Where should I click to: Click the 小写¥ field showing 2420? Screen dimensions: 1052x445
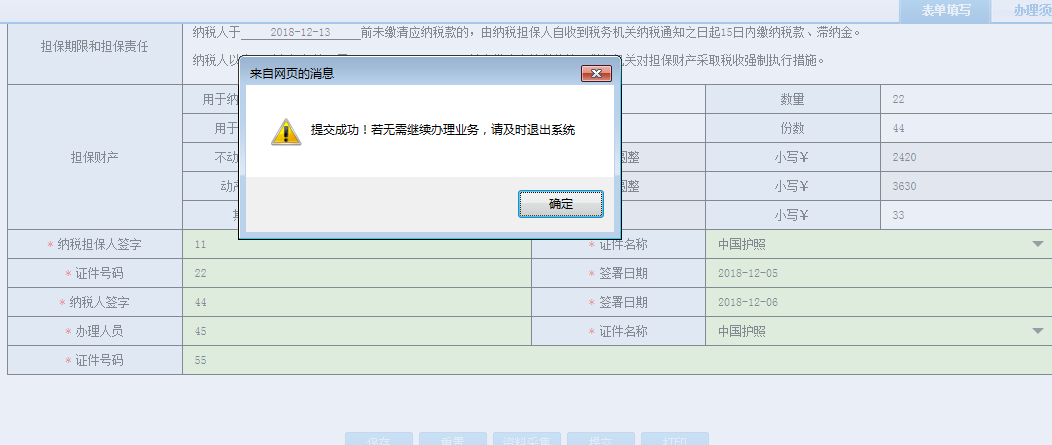pos(966,158)
